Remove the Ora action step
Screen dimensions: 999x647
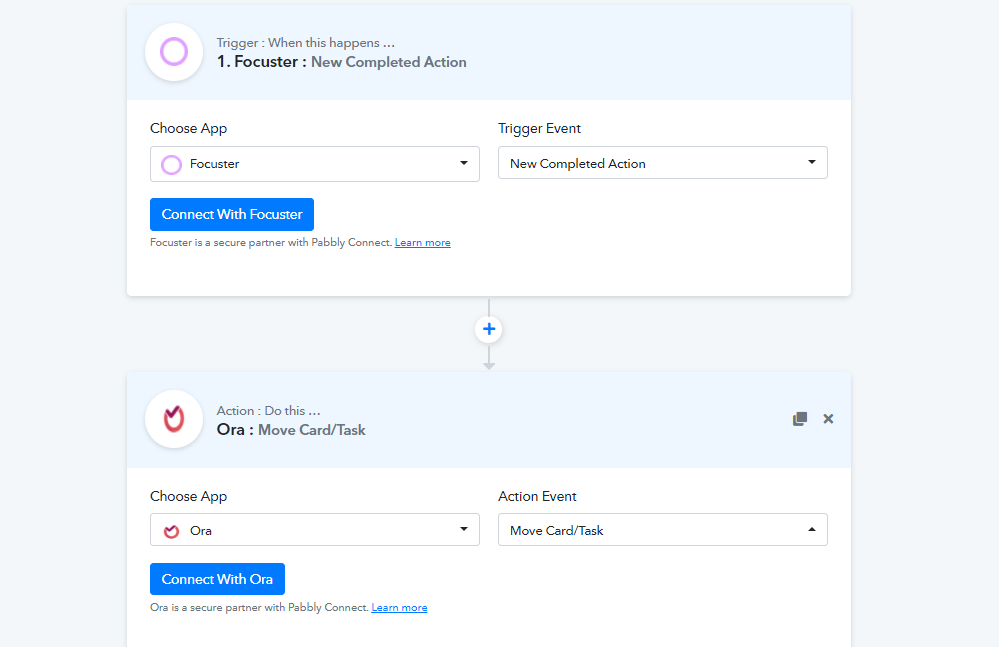tap(828, 418)
